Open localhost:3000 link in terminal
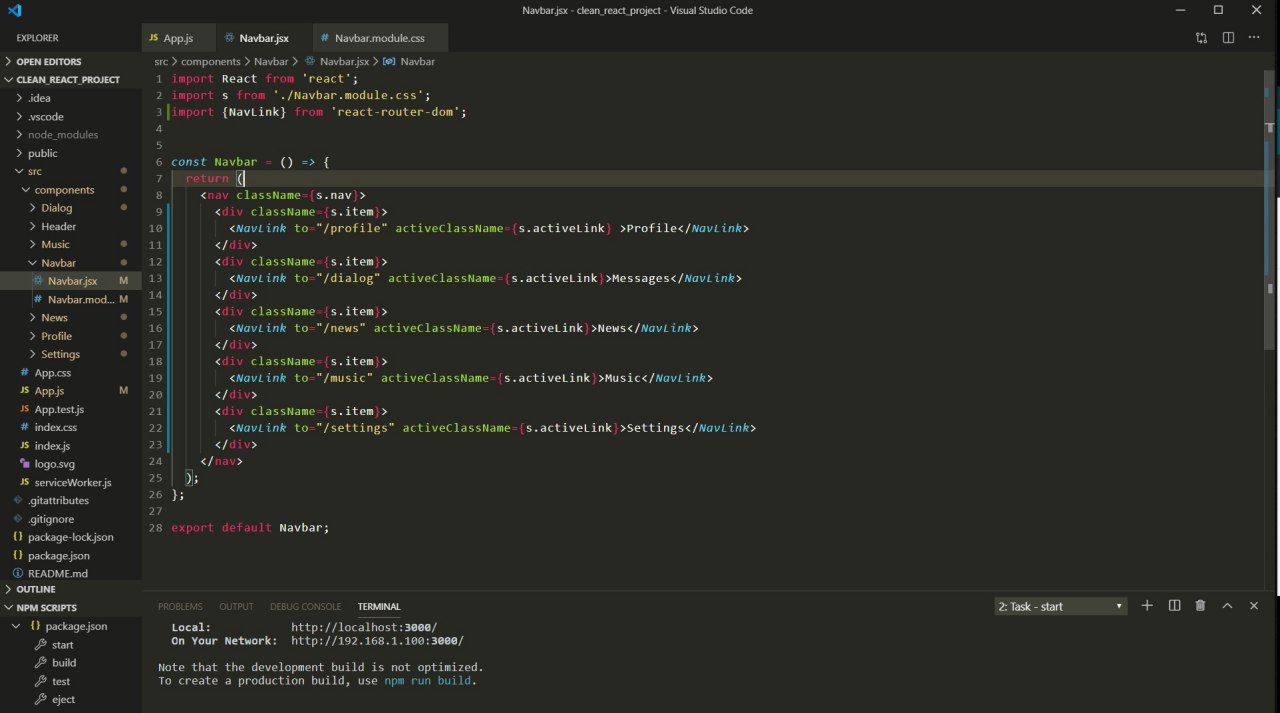 click(364, 628)
